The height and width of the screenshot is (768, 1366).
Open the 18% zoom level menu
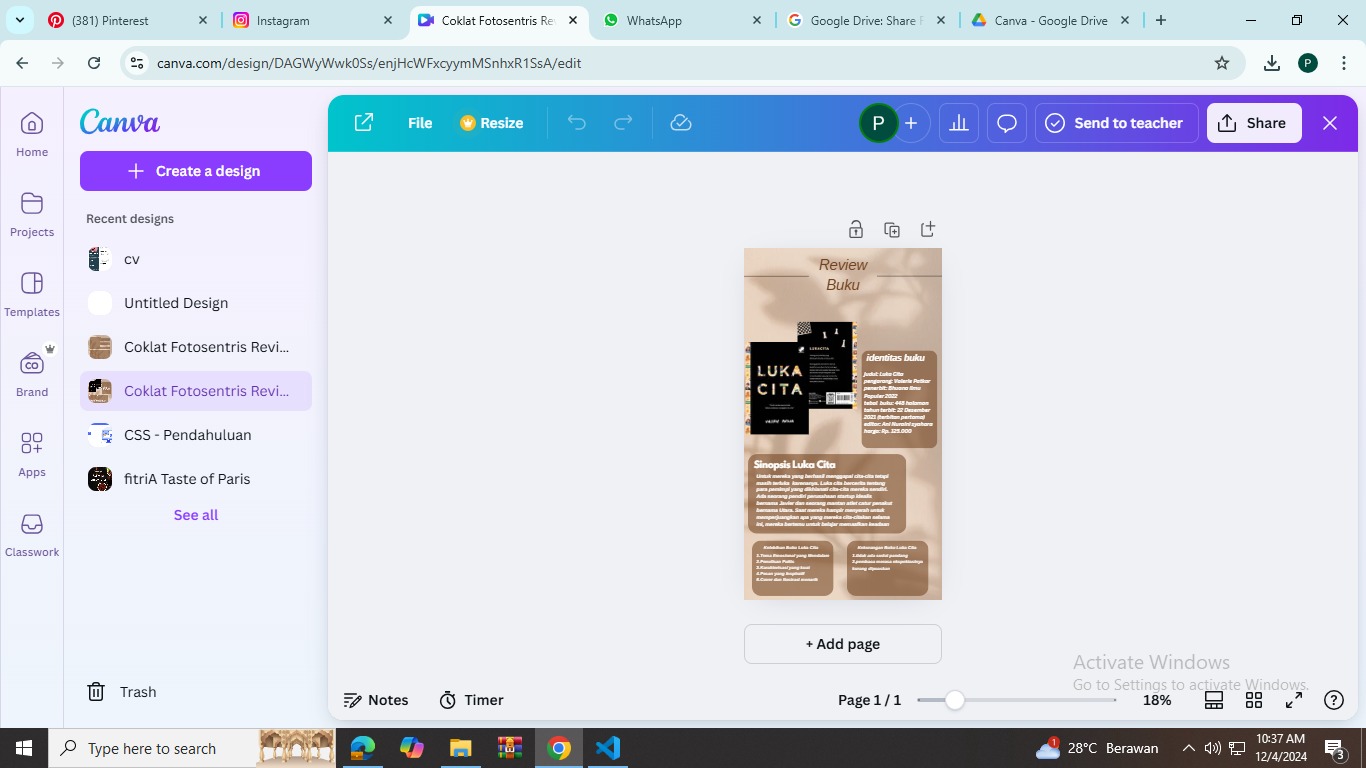(x=1157, y=700)
